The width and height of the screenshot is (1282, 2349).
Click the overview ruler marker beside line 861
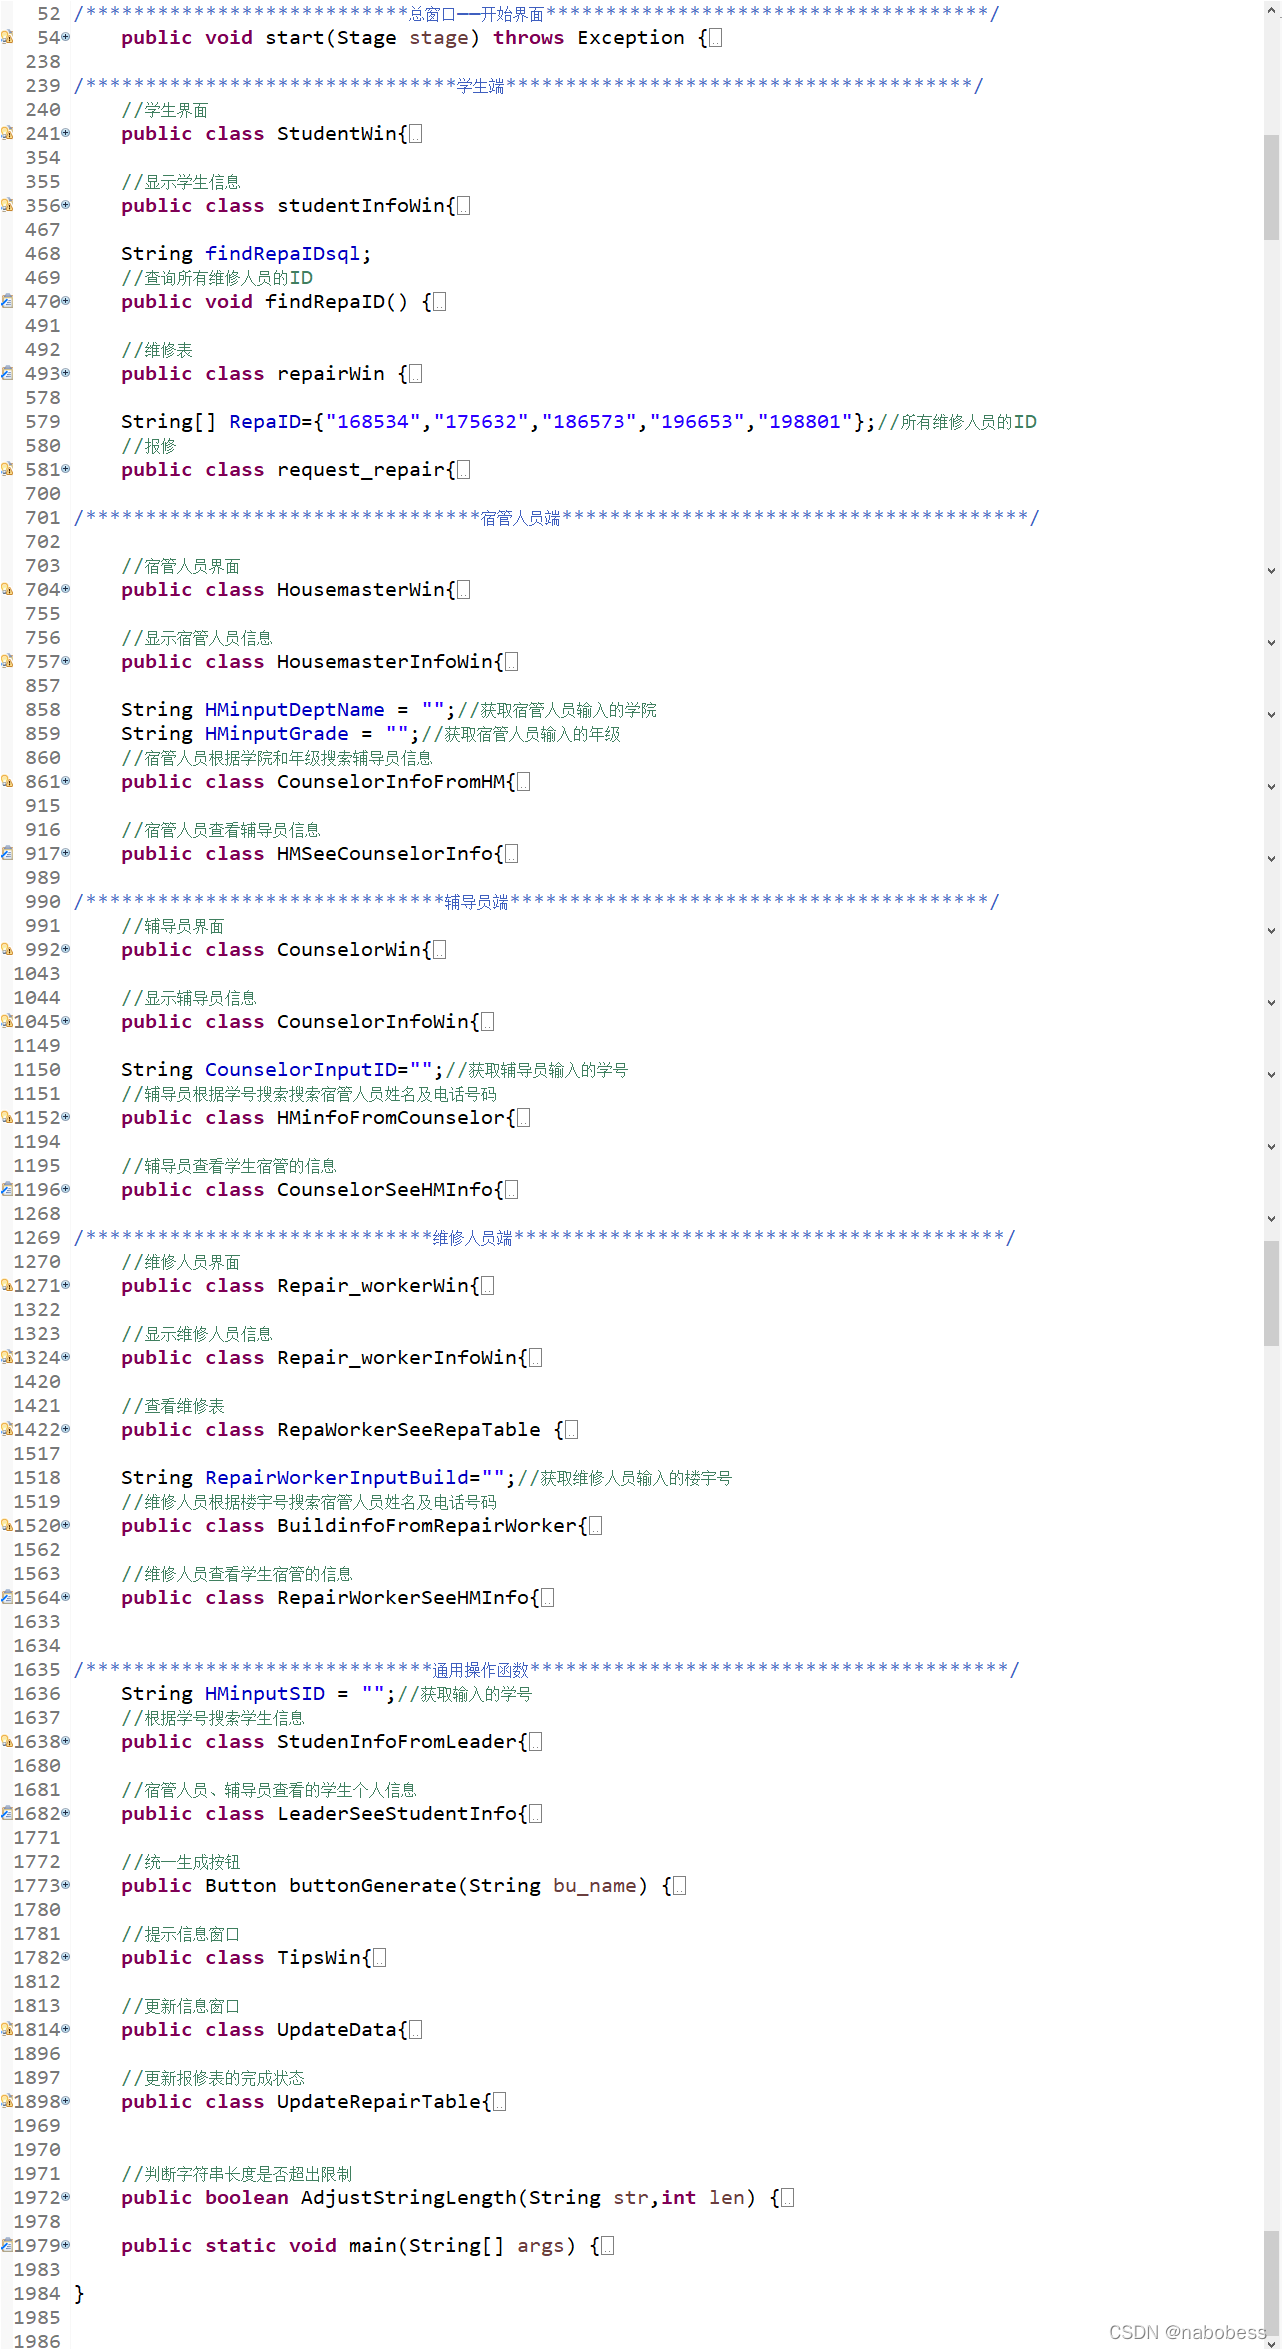point(1271,787)
